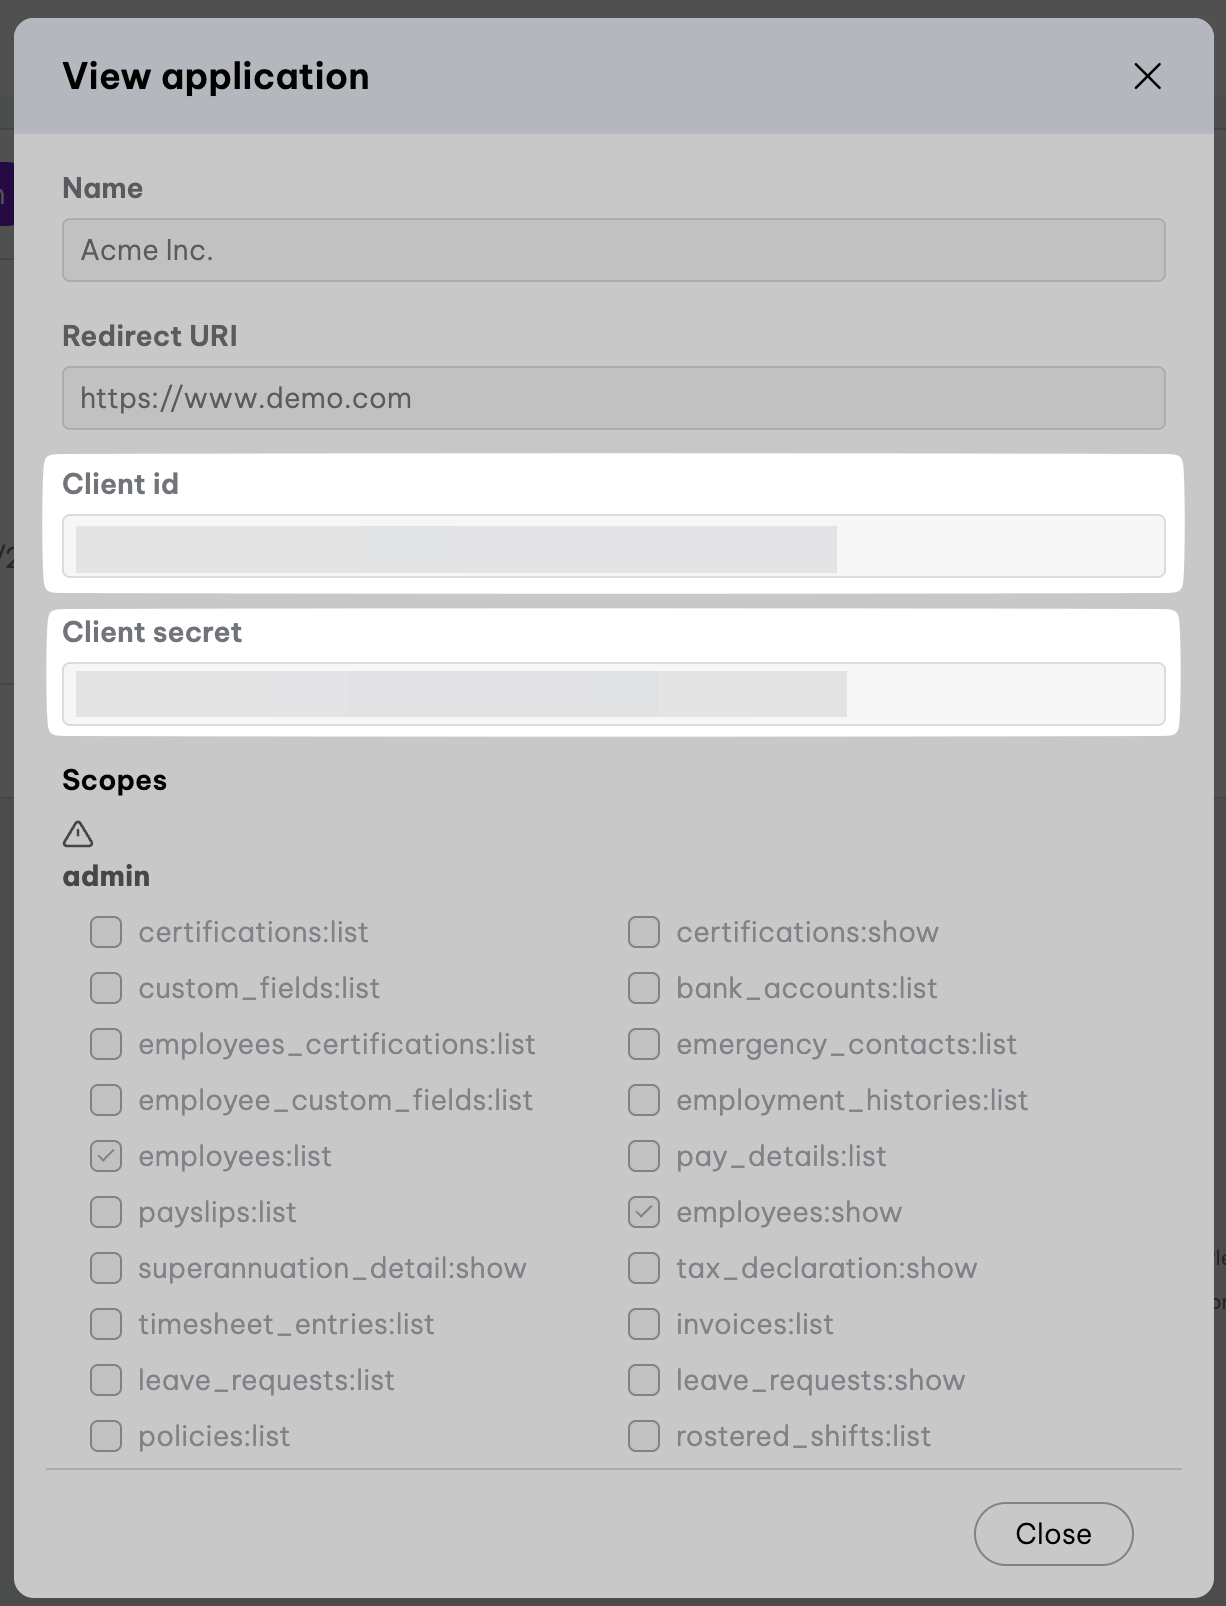Click the Name field with Acme Inc.
The image size is (1226, 1606).
coord(613,250)
